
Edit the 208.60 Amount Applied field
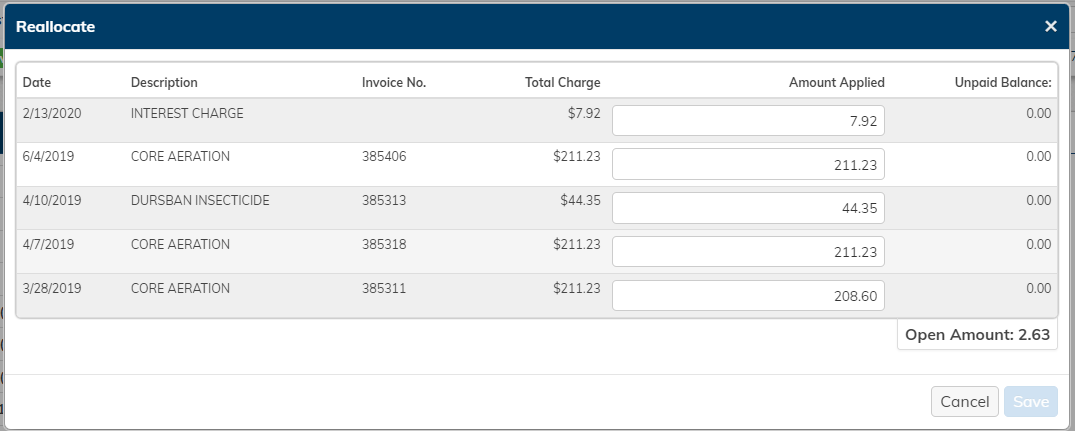pyautogui.click(x=748, y=296)
